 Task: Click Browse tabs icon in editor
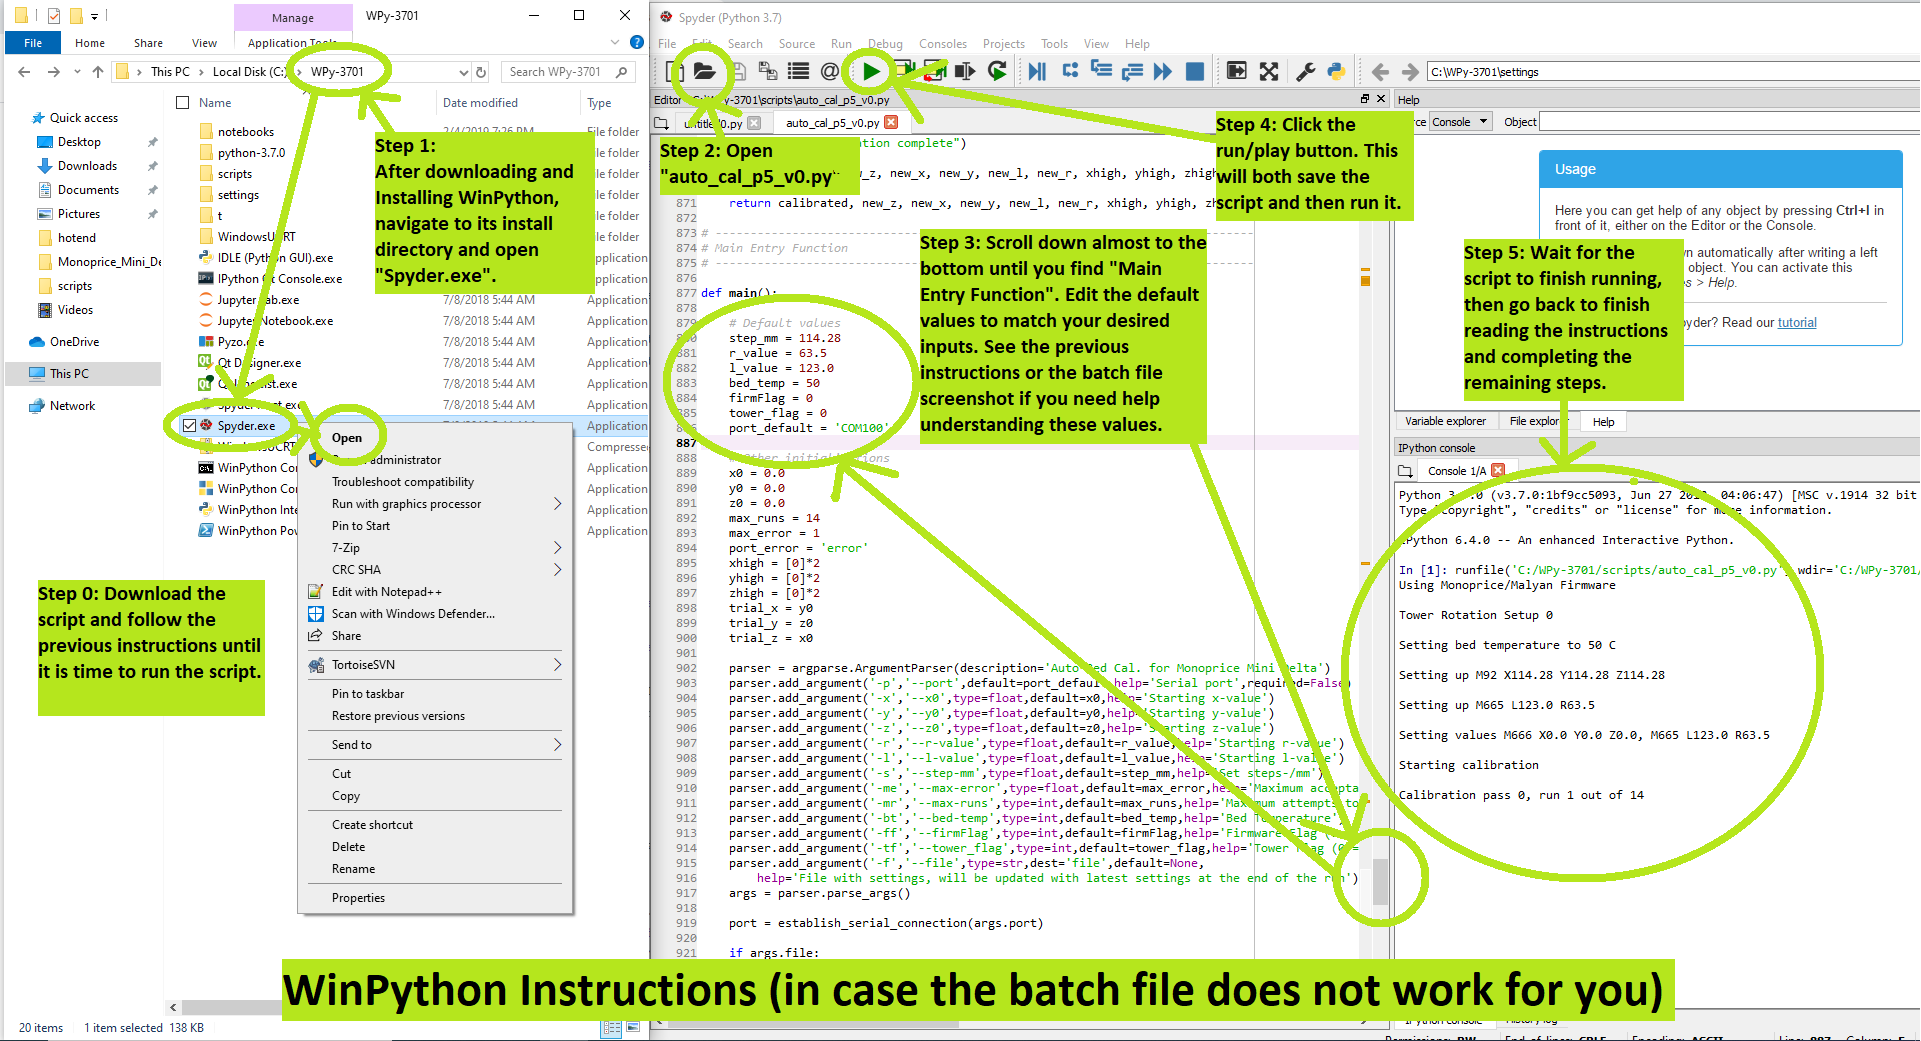click(x=661, y=123)
